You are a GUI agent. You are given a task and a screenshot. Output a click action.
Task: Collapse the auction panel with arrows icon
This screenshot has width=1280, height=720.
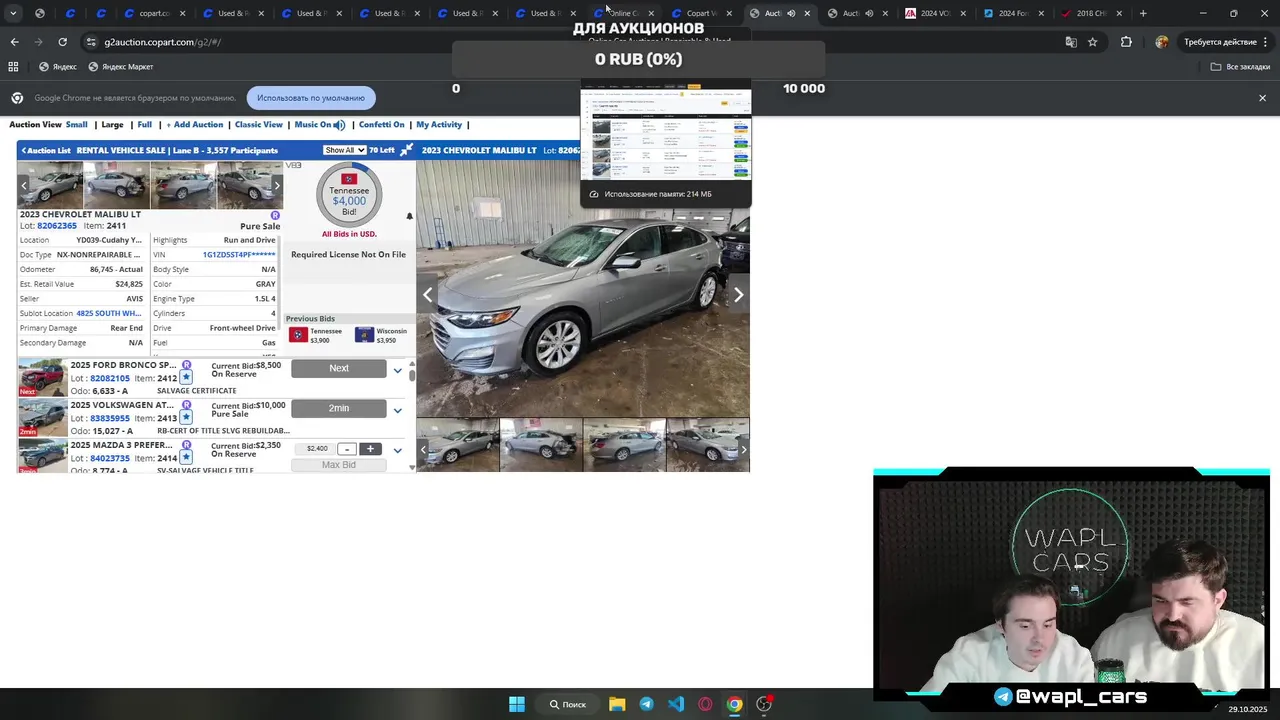(x=406, y=150)
